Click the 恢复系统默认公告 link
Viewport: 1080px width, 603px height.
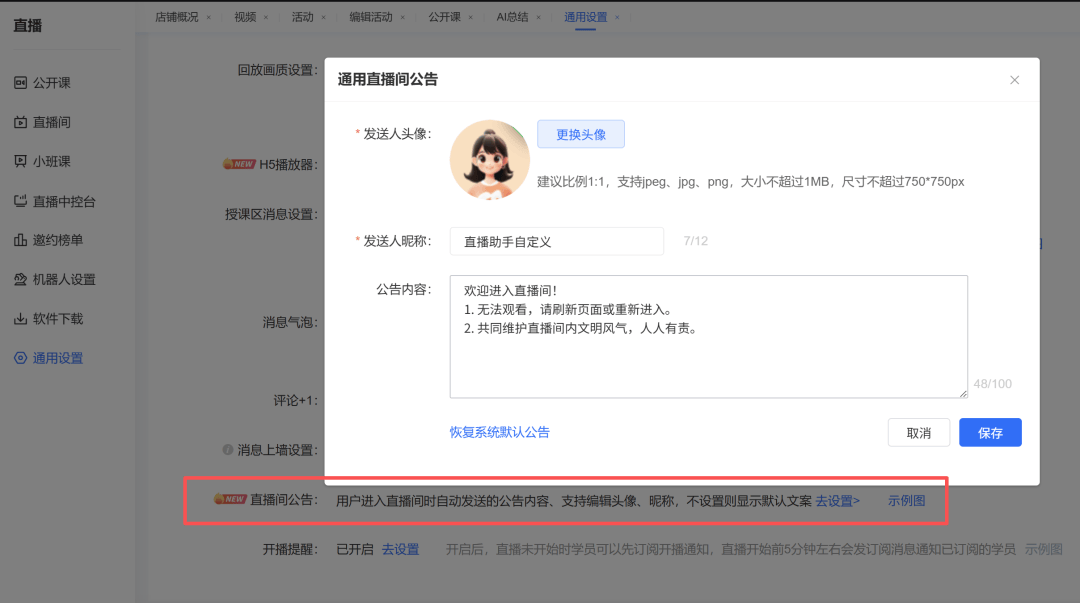point(499,432)
